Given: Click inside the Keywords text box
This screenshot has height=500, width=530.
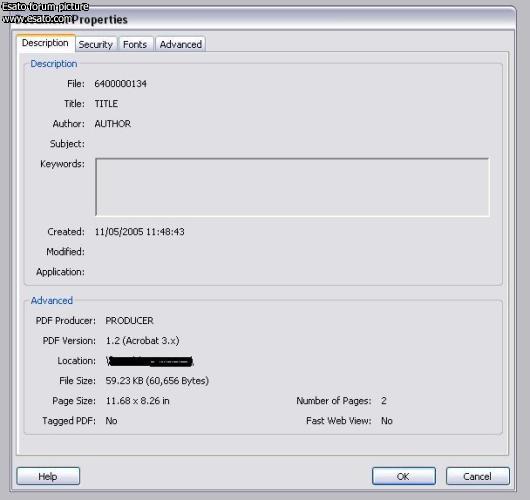Looking at the screenshot, I should (x=292, y=187).
